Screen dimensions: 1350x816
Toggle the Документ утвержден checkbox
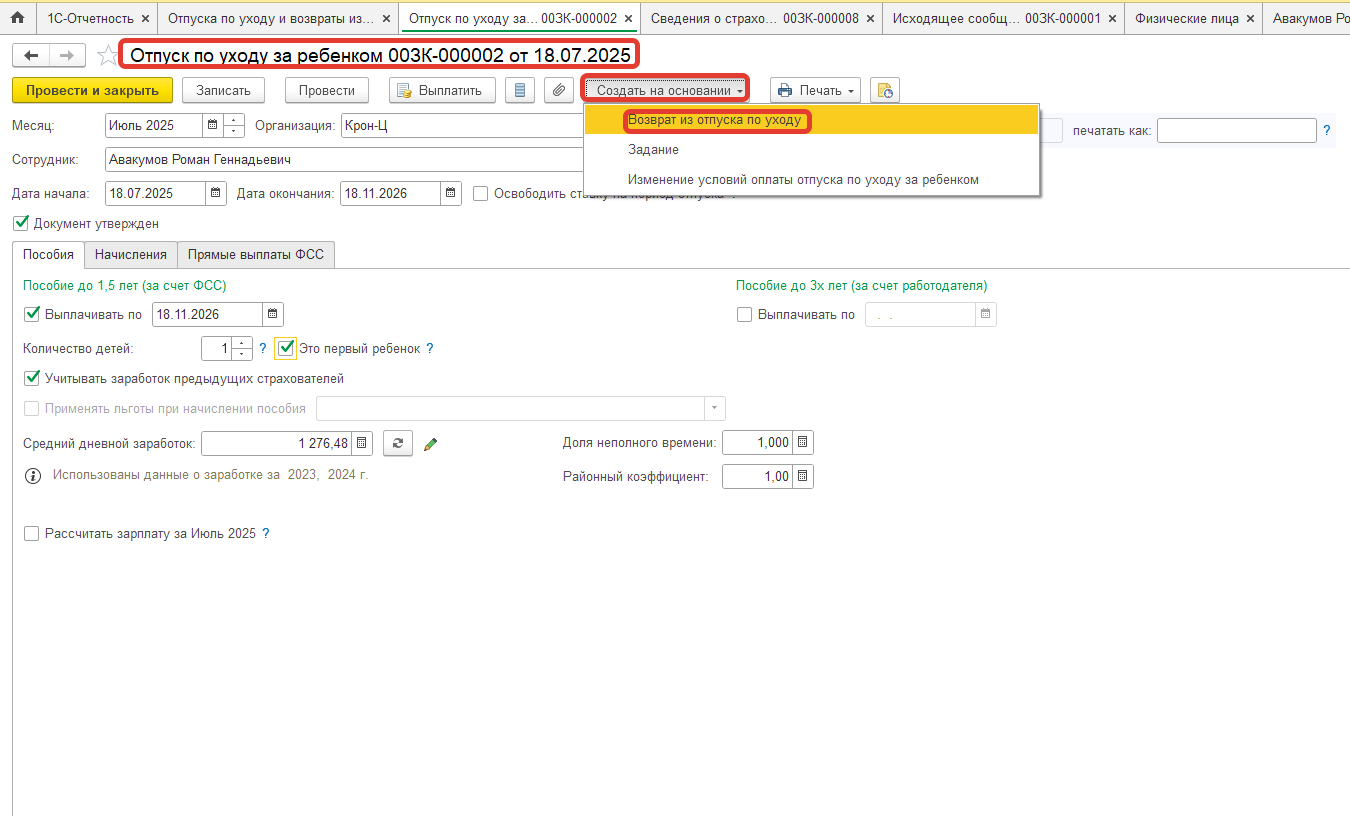click(x=22, y=224)
